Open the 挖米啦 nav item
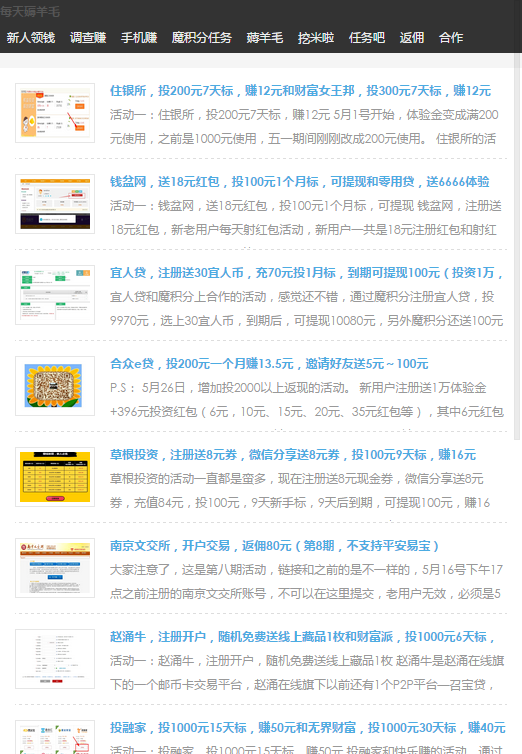The width and height of the screenshot is (522, 754). coord(316,38)
